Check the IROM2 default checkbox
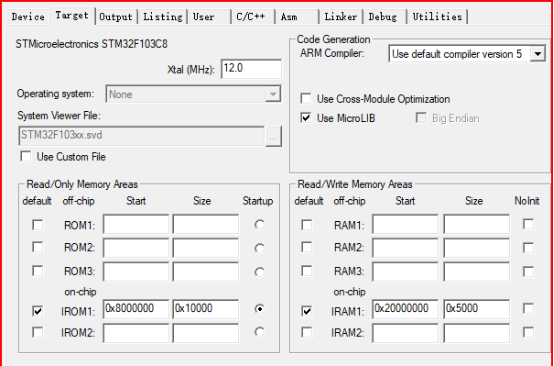Screen dimensions: 554x366 (37, 332)
